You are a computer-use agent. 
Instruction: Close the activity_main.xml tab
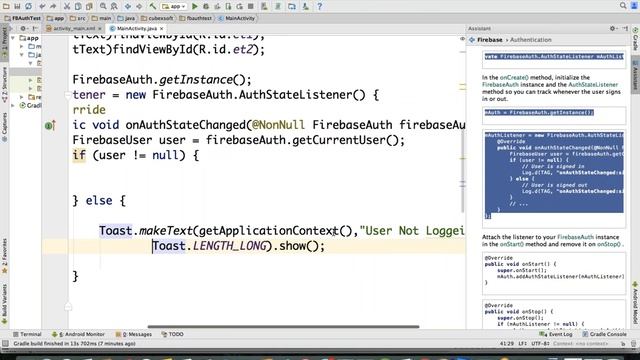(x=100, y=29)
